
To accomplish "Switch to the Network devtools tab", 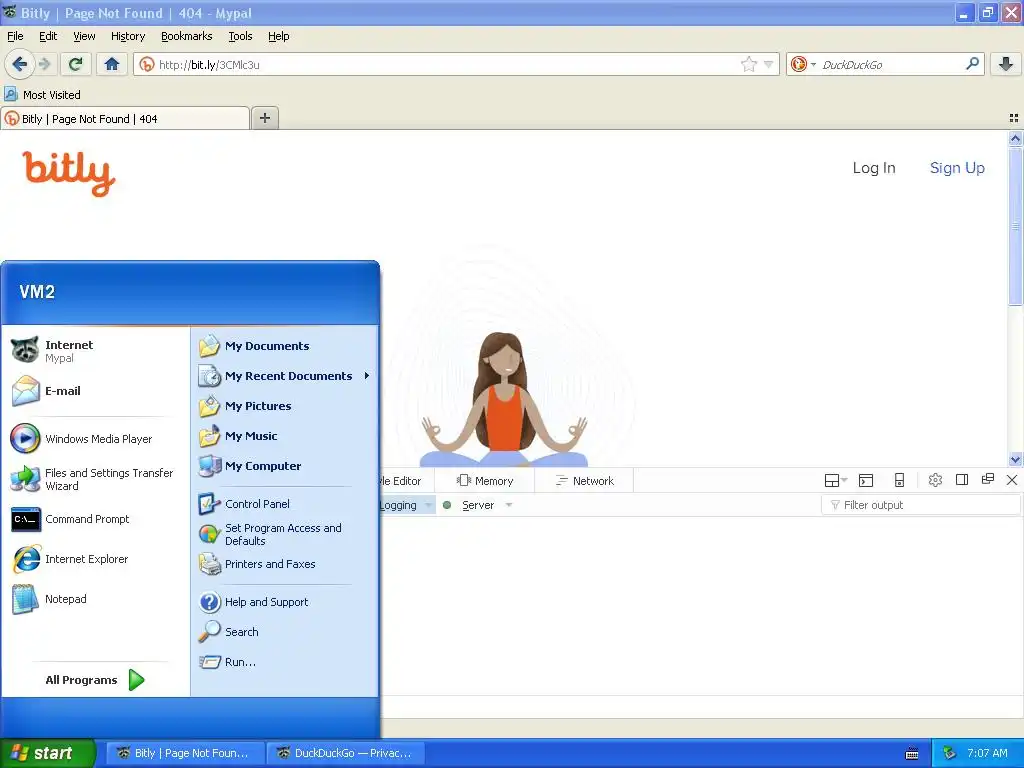I will click(x=584, y=481).
